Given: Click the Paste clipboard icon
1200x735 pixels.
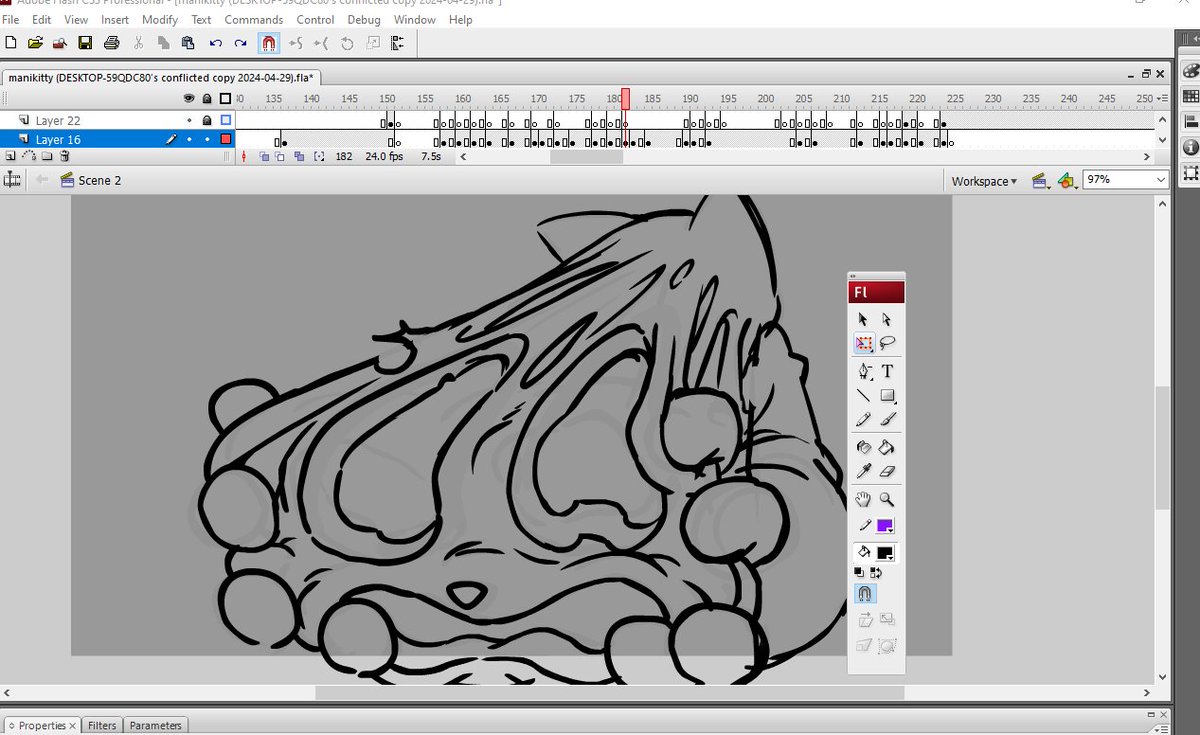Looking at the screenshot, I should tap(187, 43).
